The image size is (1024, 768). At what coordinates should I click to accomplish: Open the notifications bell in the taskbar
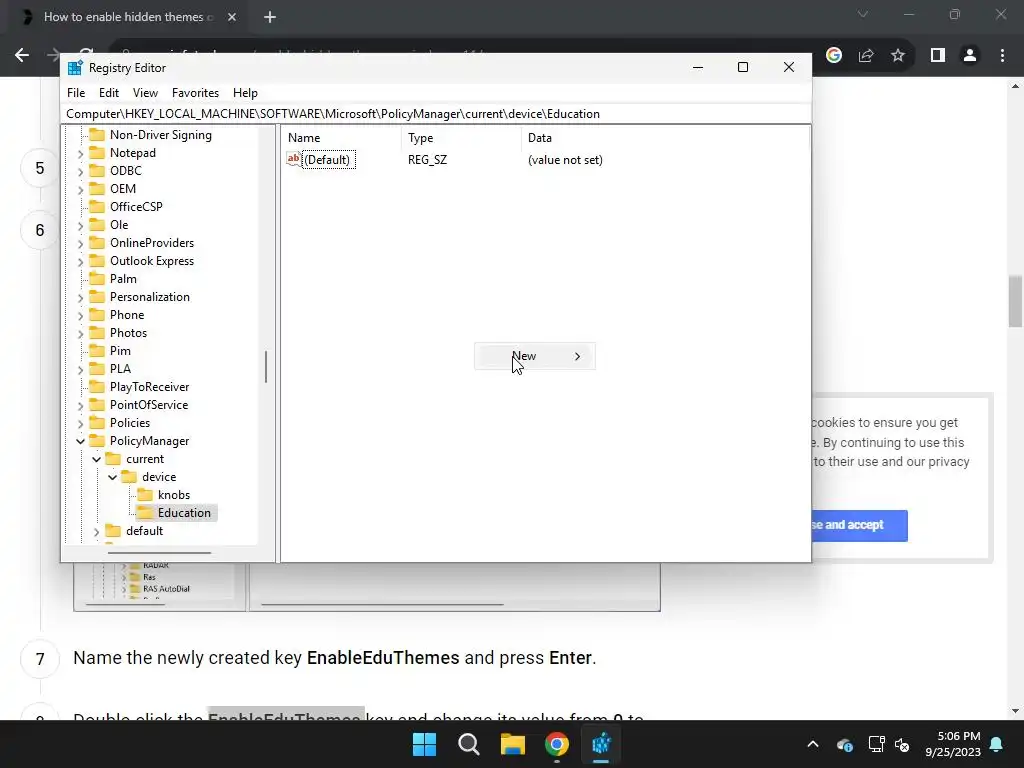[x=997, y=744]
